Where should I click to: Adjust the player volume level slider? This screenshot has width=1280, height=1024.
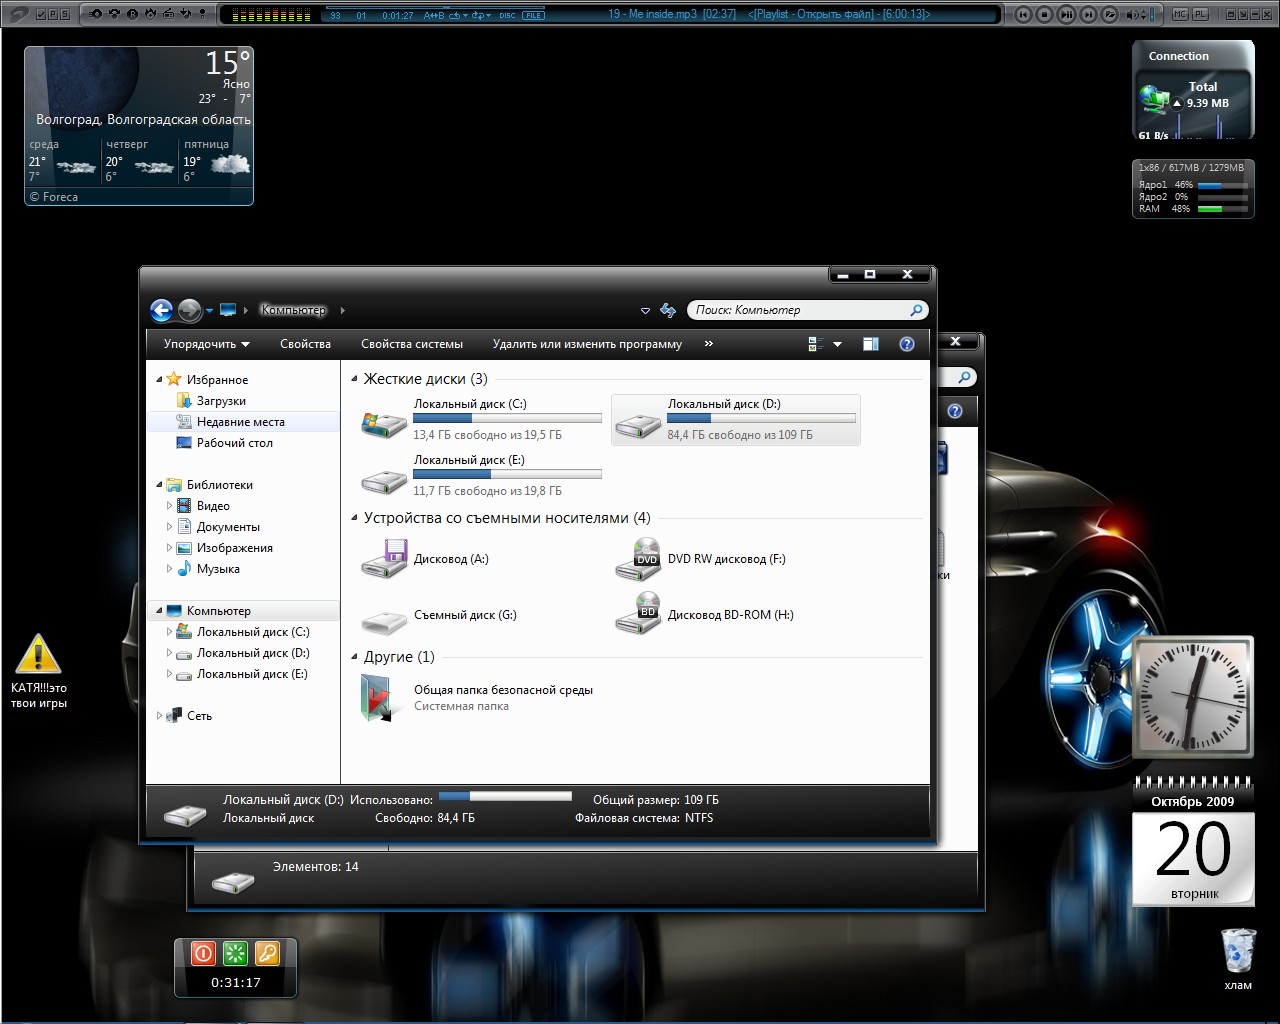pos(1152,14)
